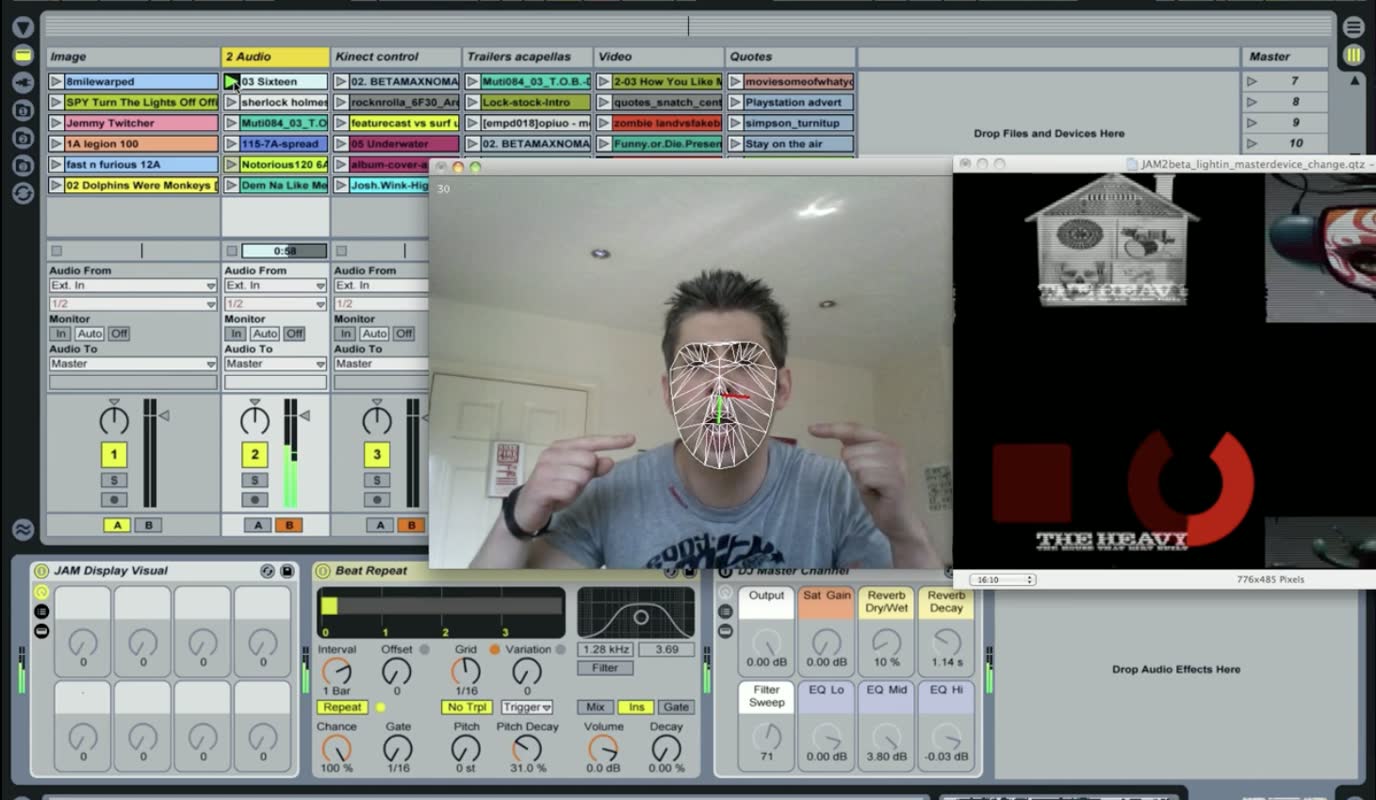Launch the 02 Dolphins Were Monkeys clip
This screenshot has height=800, width=1376.
56,185
